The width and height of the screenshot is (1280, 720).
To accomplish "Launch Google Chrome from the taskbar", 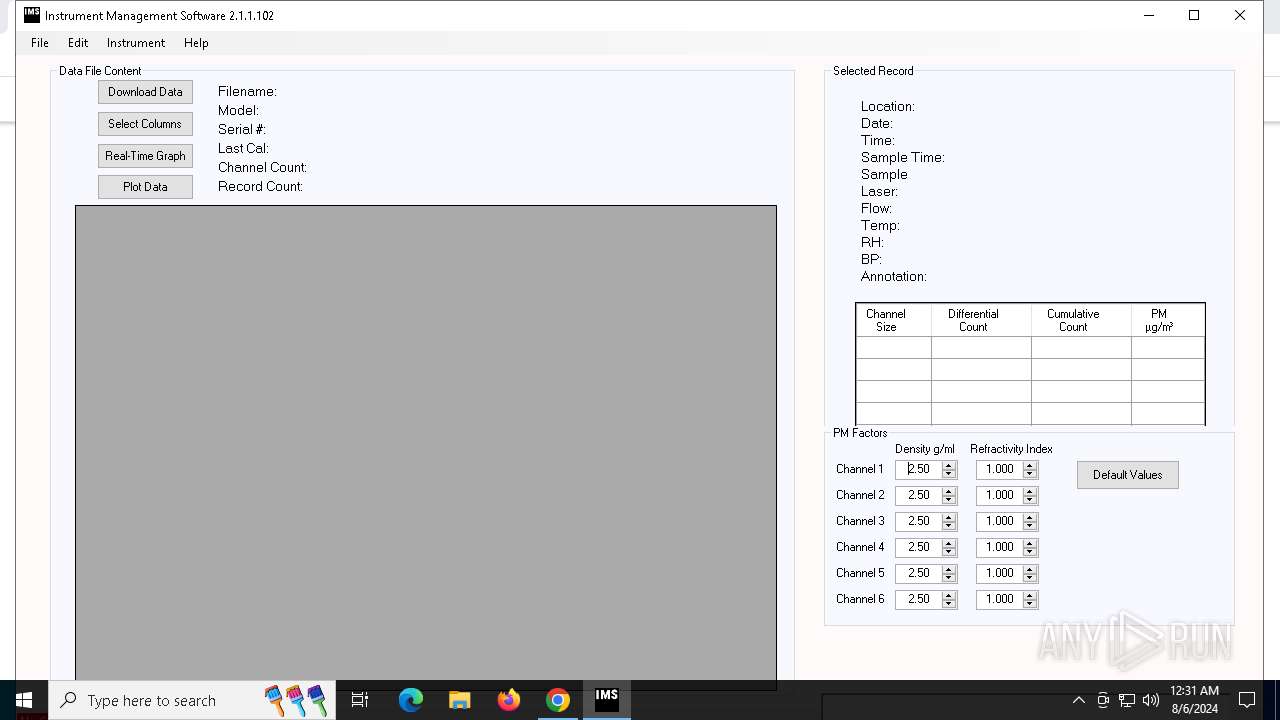I will [558, 700].
